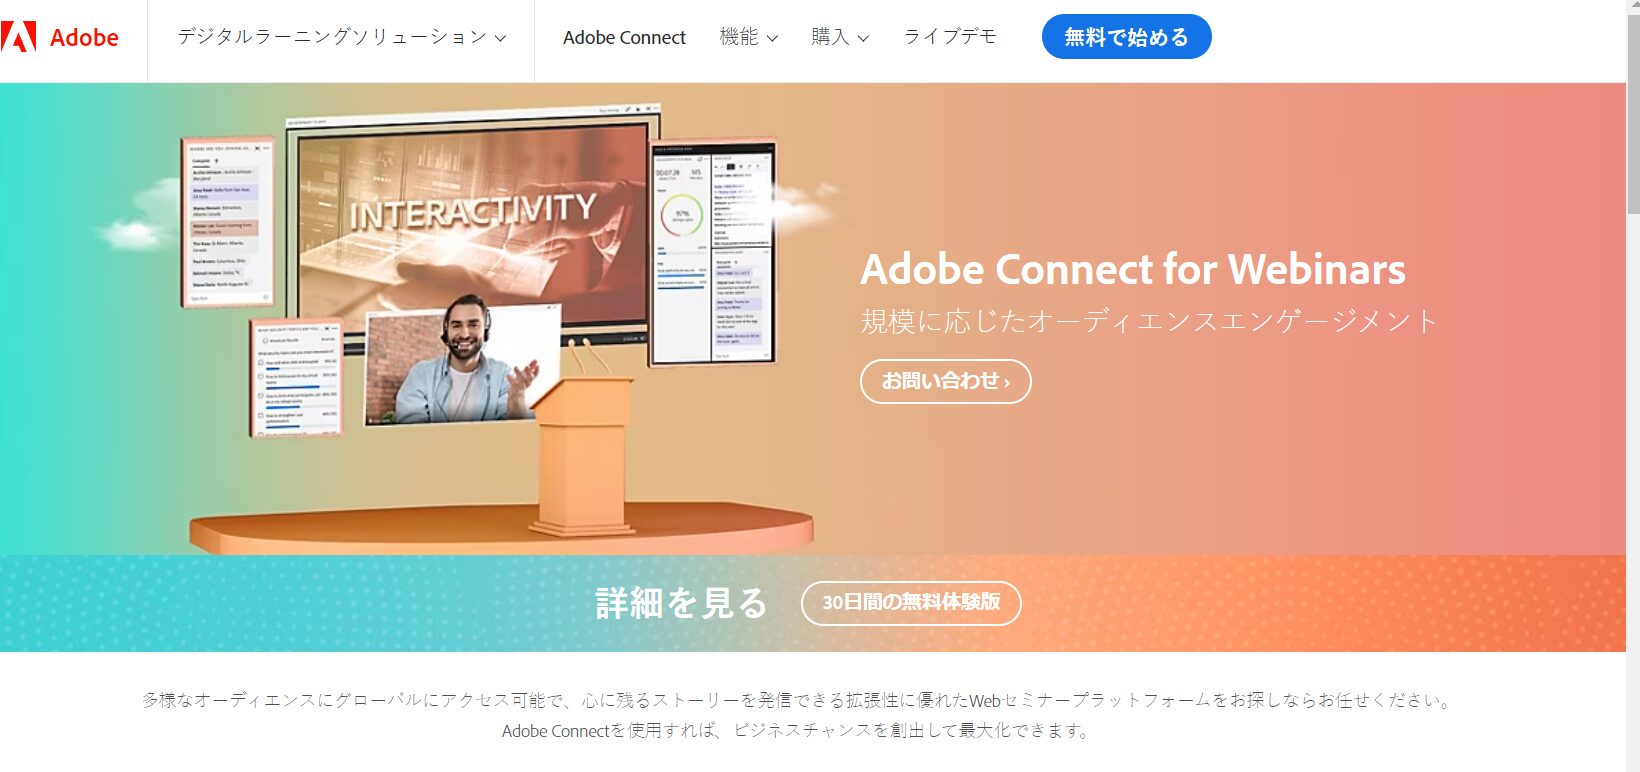Click the circular engagement gauge in dashboard panel

pyautogui.click(x=682, y=215)
